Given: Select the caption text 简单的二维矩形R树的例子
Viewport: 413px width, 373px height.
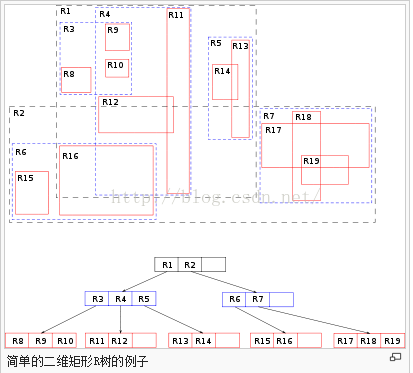Looking at the screenshot, I should click(x=77, y=361).
